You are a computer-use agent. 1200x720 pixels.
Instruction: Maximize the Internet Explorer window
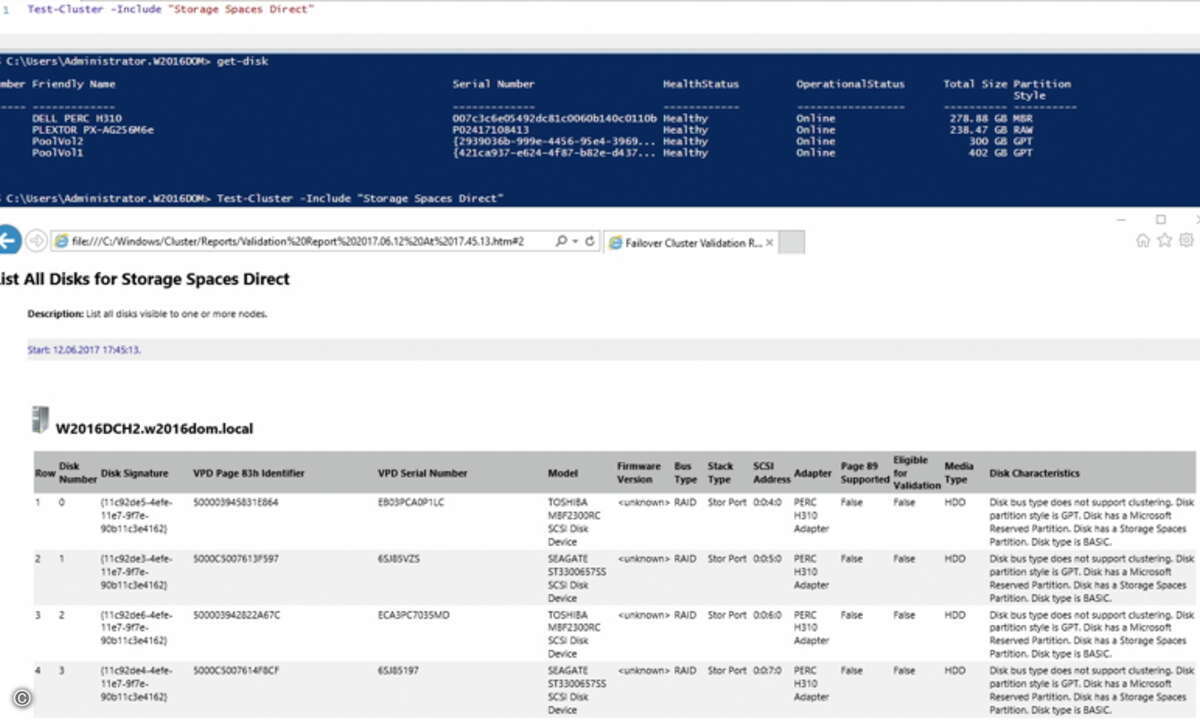pyautogui.click(x=1160, y=220)
